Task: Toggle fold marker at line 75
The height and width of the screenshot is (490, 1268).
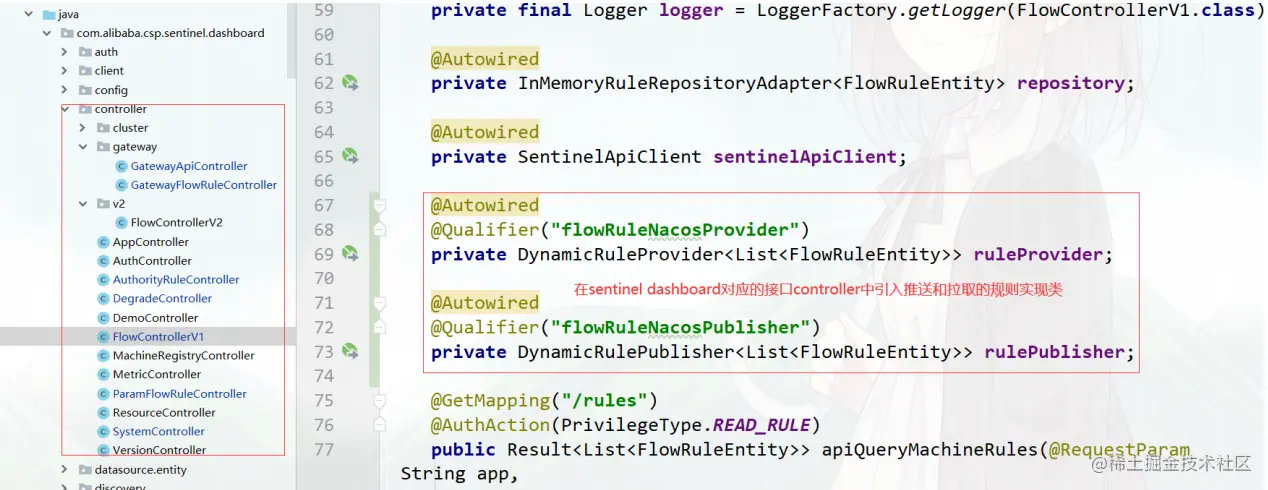Action: pyautogui.click(x=379, y=400)
